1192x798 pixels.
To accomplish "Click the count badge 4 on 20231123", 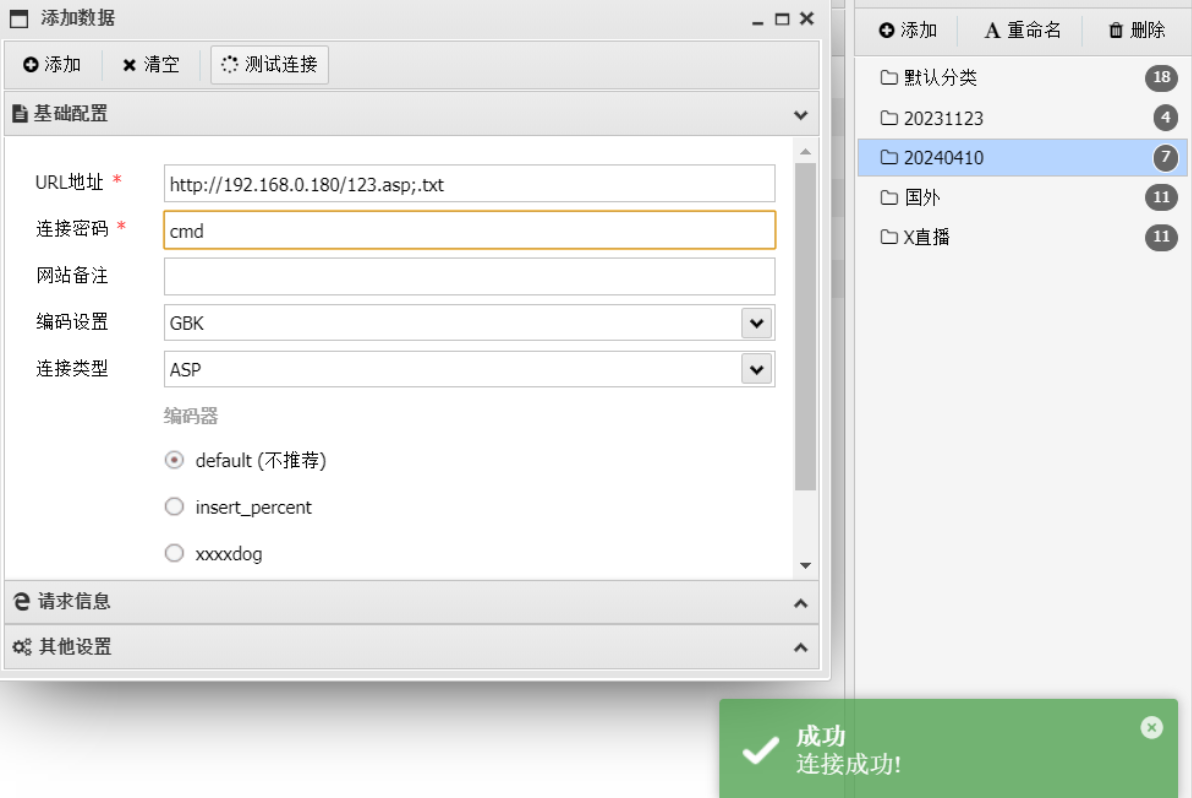I will [1165, 118].
